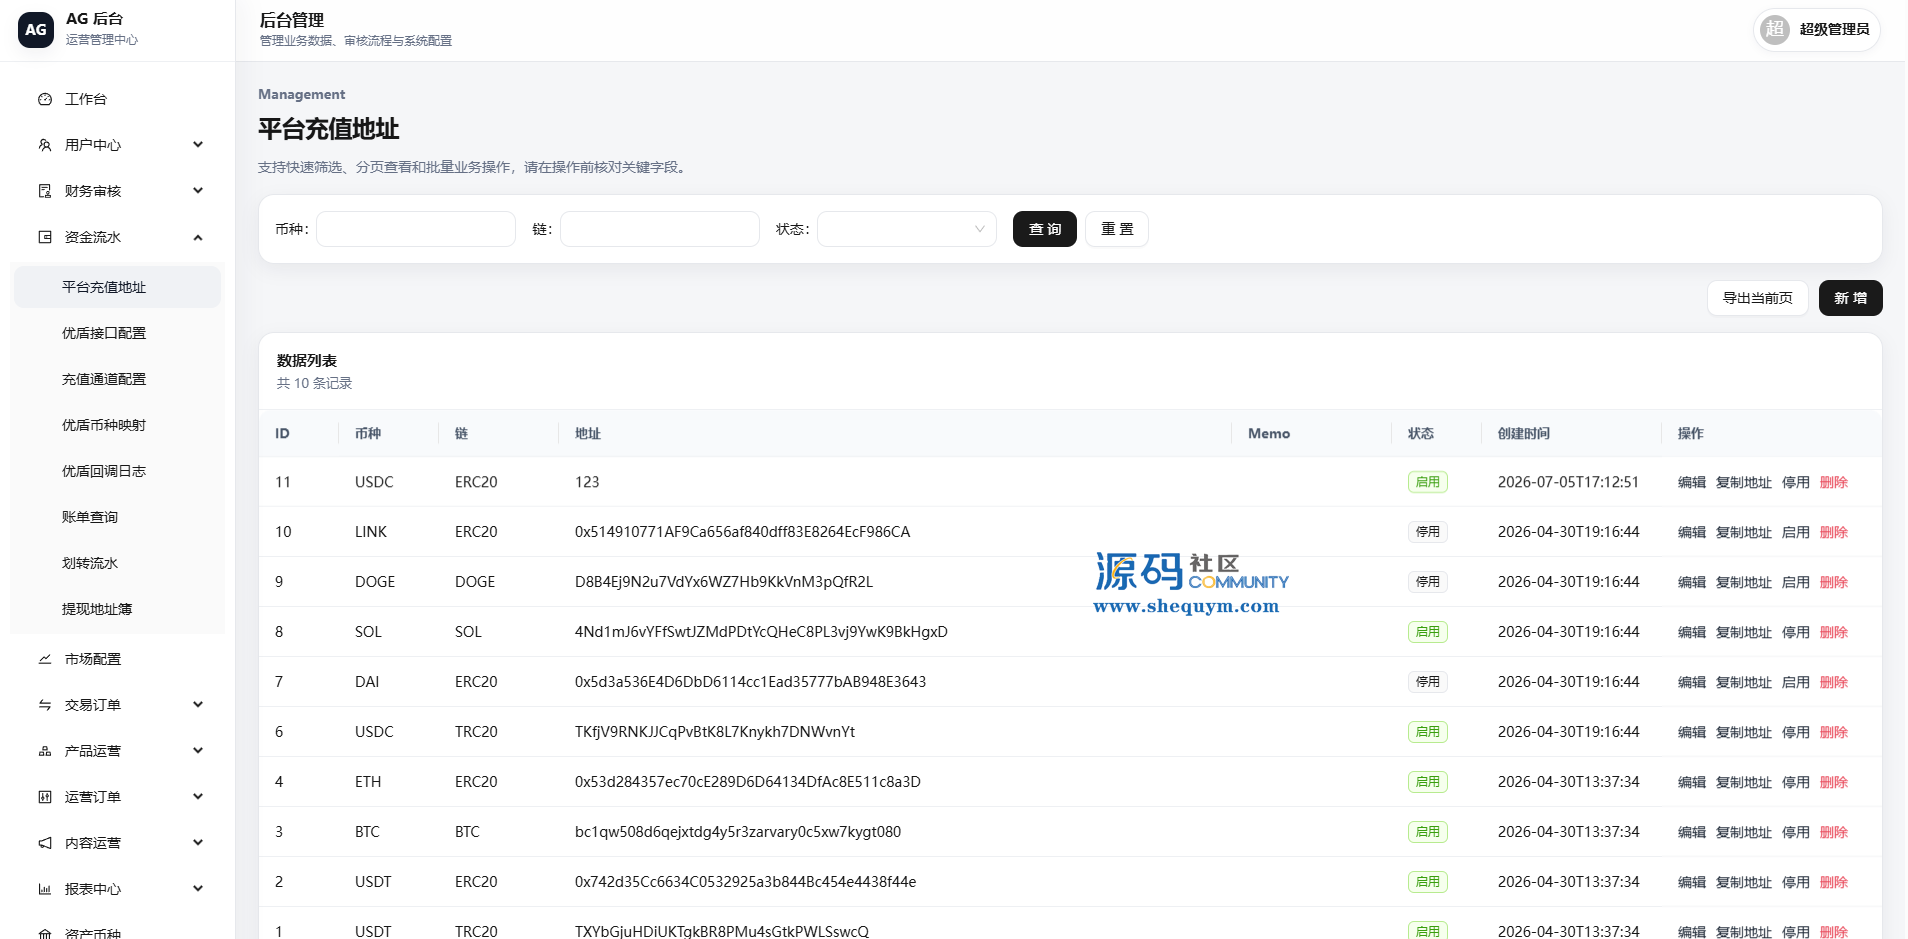
Task: Click the 创建时间 column header
Action: pos(1524,433)
